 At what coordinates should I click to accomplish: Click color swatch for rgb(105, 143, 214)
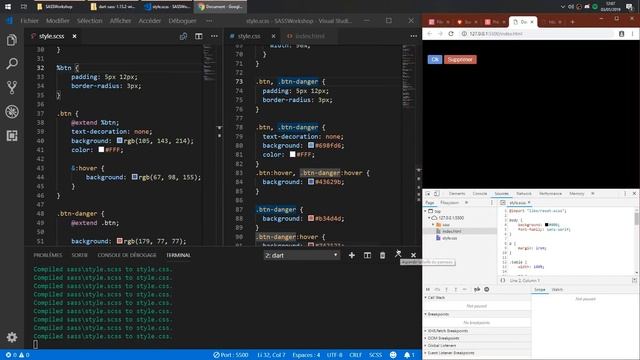119,140
